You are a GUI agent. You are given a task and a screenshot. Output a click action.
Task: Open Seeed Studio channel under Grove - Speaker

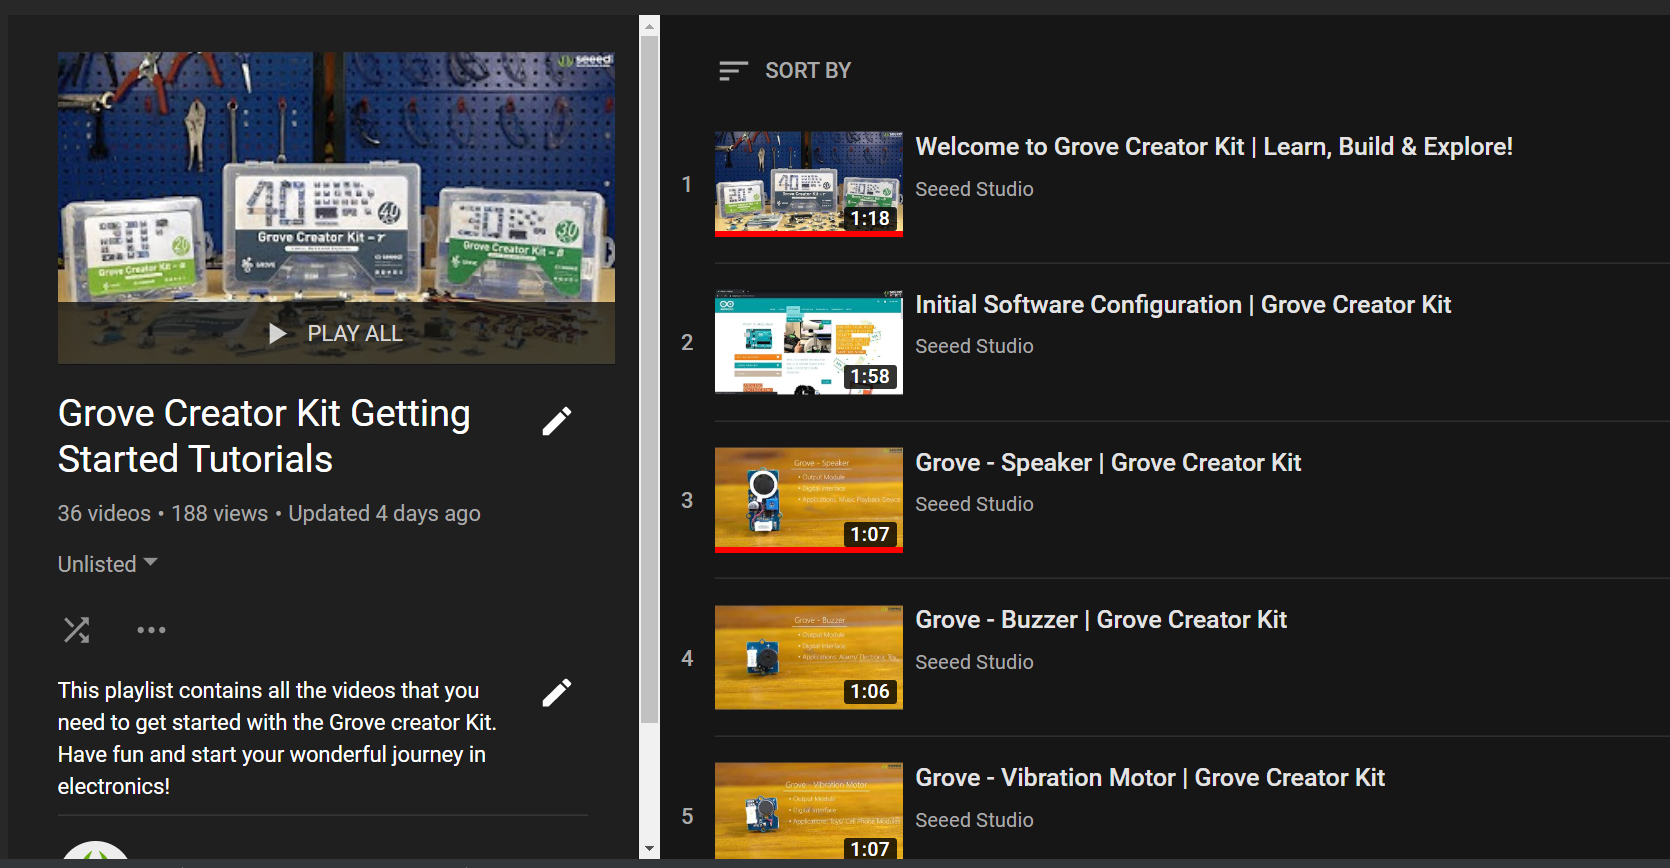tap(974, 504)
